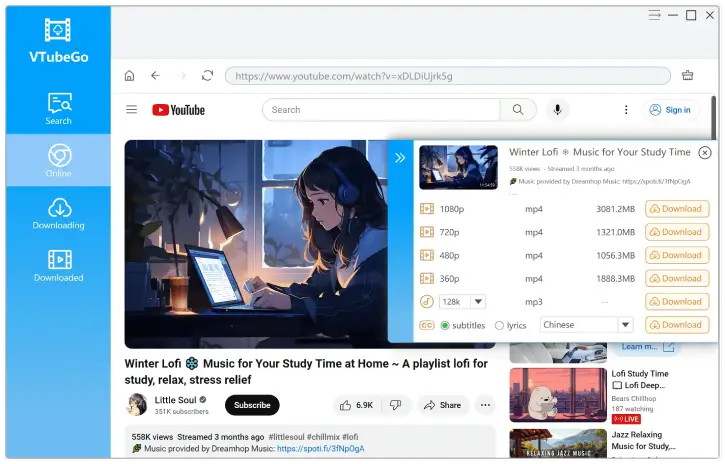Screen dimensions: 725x464
Task: Start voice search with microphone icon
Action: (x=558, y=110)
